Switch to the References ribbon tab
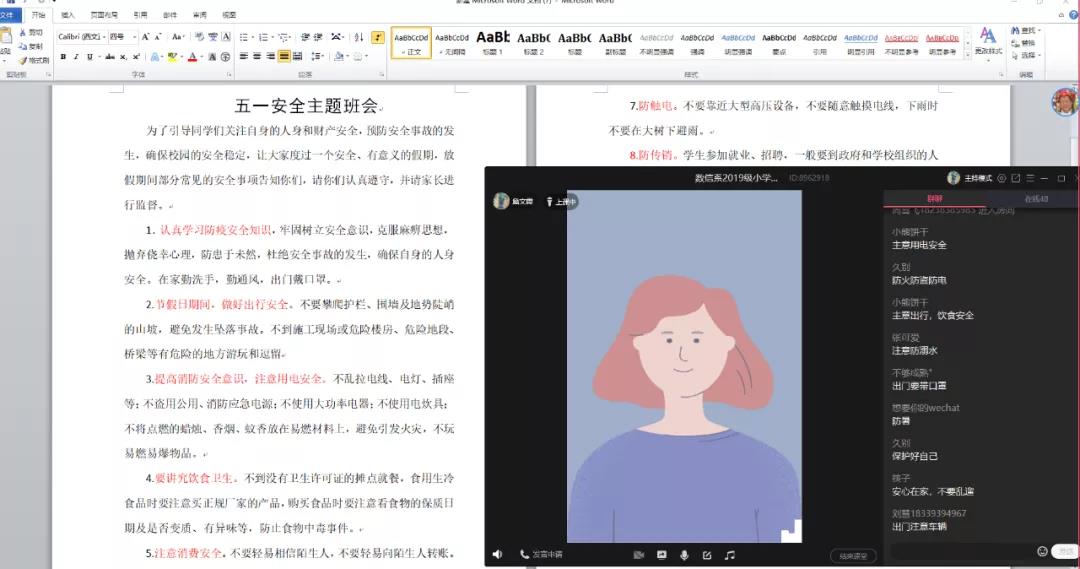Image resolution: width=1080 pixels, height=569 pixels. 140,14
